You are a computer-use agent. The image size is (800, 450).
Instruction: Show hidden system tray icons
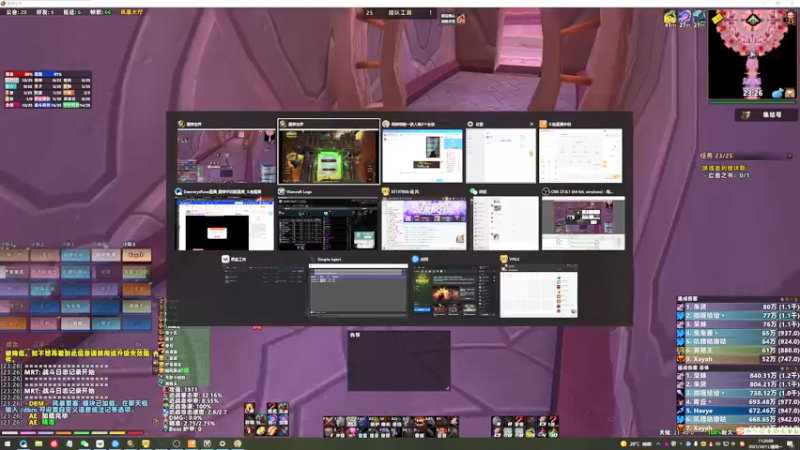tap(658, 444)
